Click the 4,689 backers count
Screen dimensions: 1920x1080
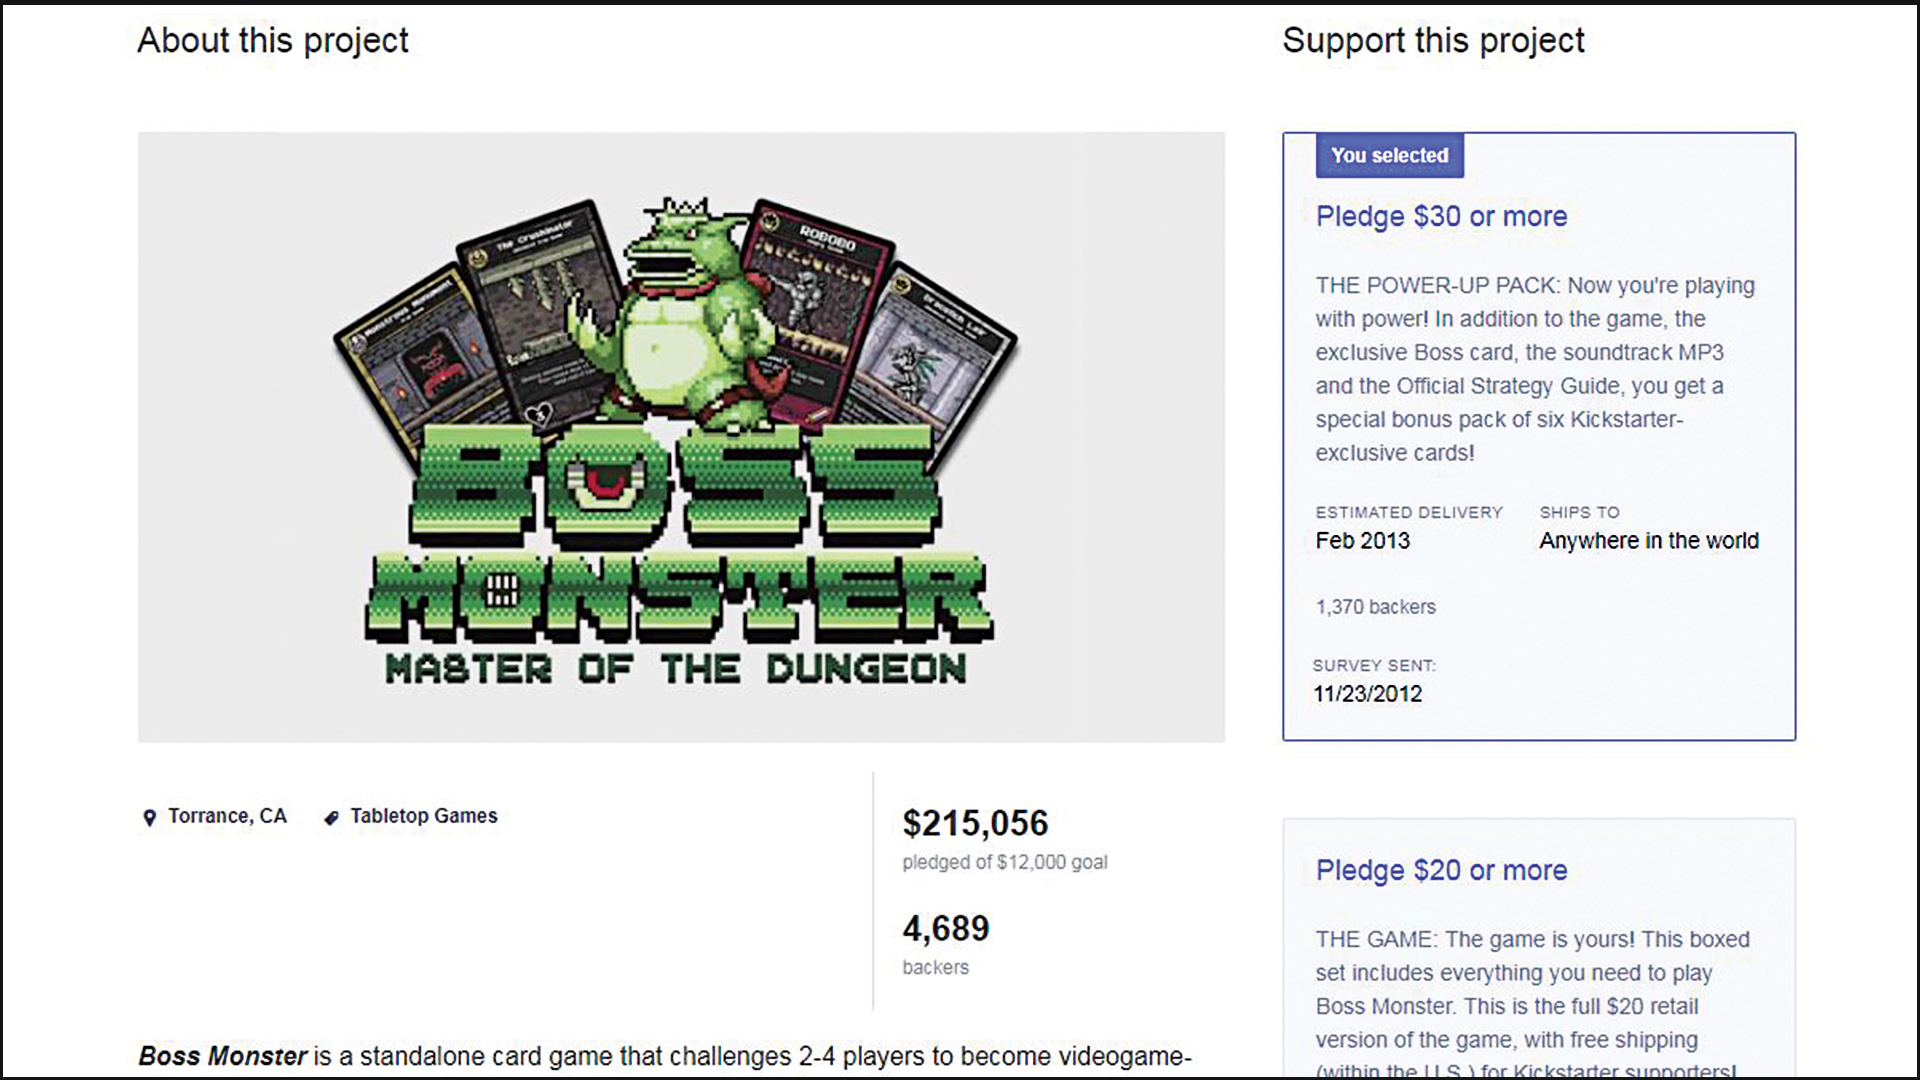tap(946, 928)
